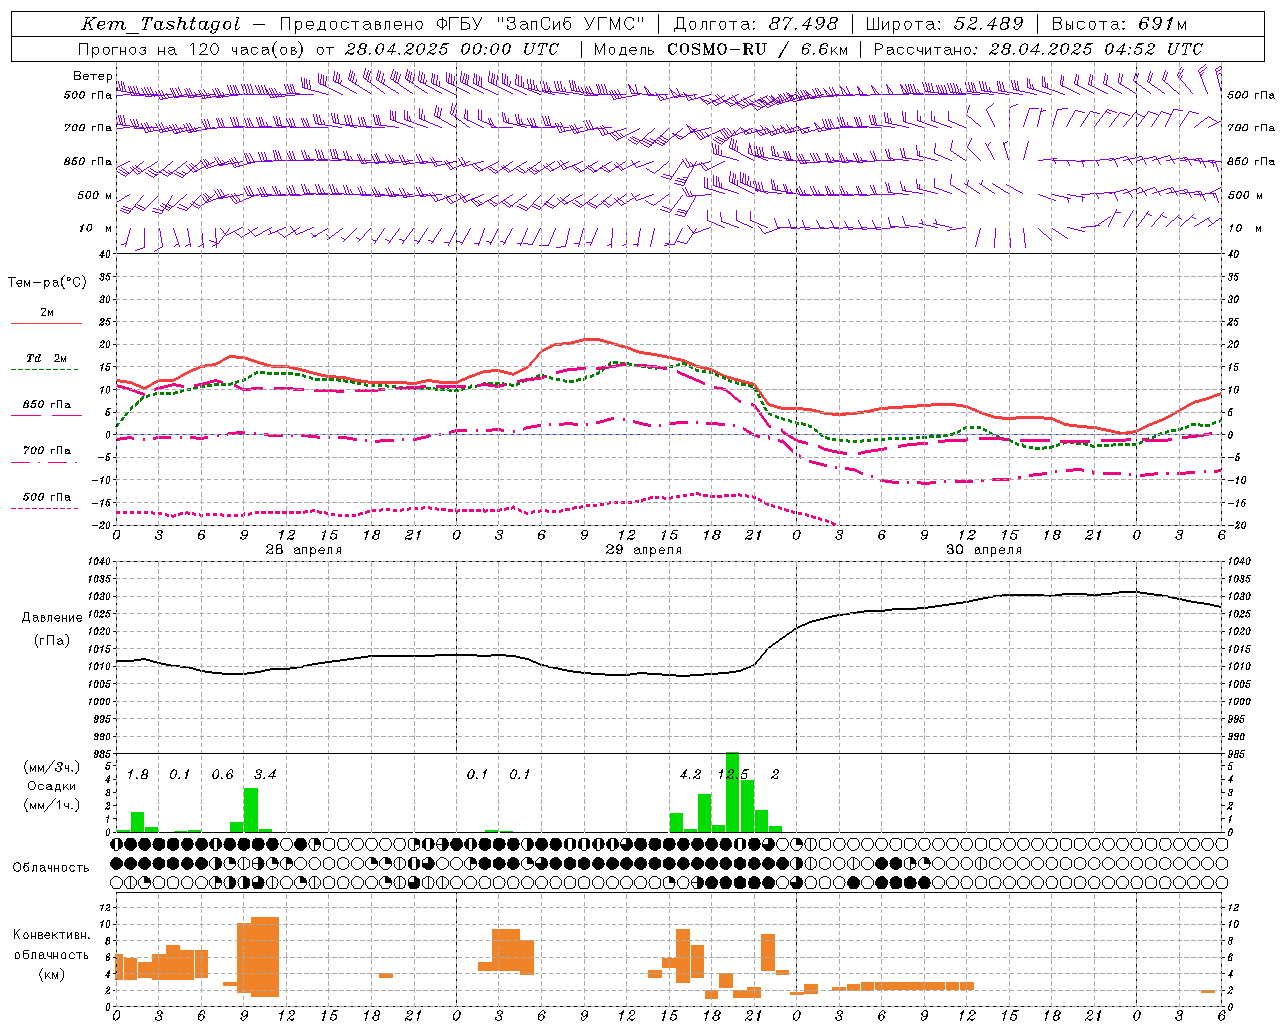Click the (мм/3ч.) unit label
This screenshot has height=1024, width=1280.
pyautogui.click(x=52, y=767)
